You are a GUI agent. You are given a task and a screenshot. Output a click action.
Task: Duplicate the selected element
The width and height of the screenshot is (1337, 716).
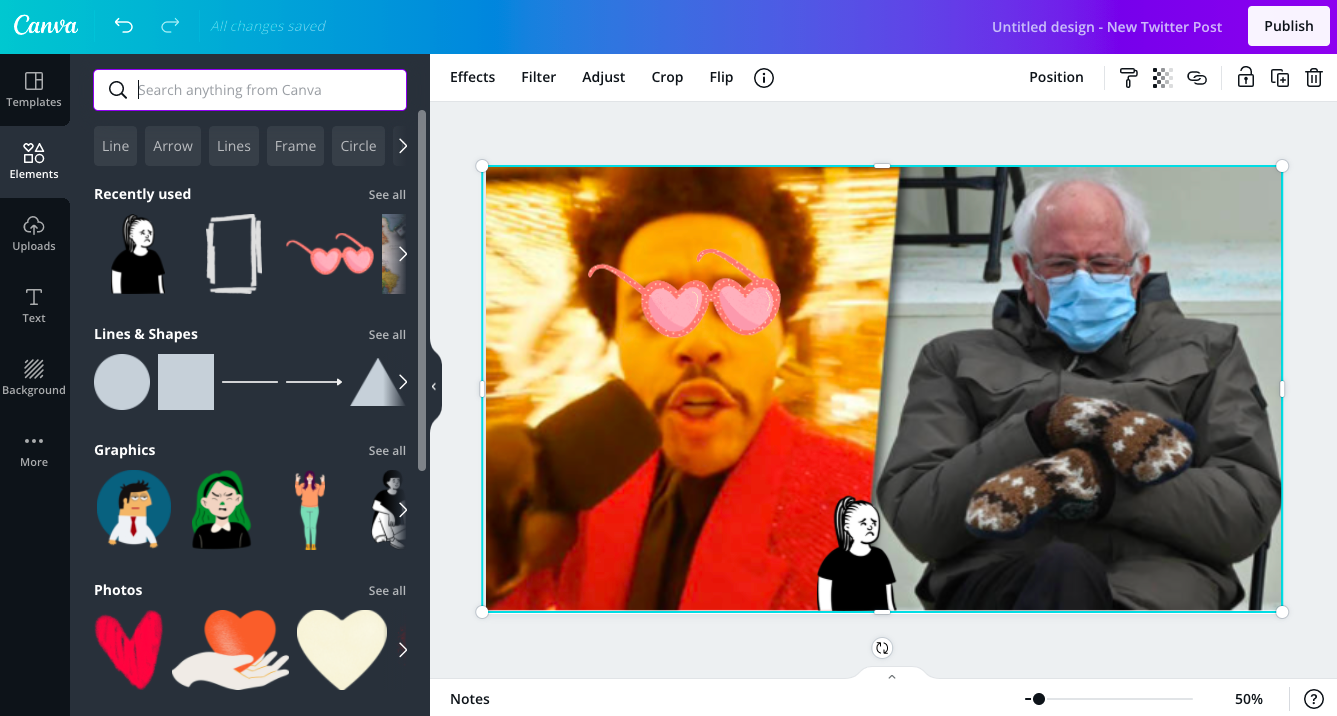pyautogui.click(x=1280, y=77)
